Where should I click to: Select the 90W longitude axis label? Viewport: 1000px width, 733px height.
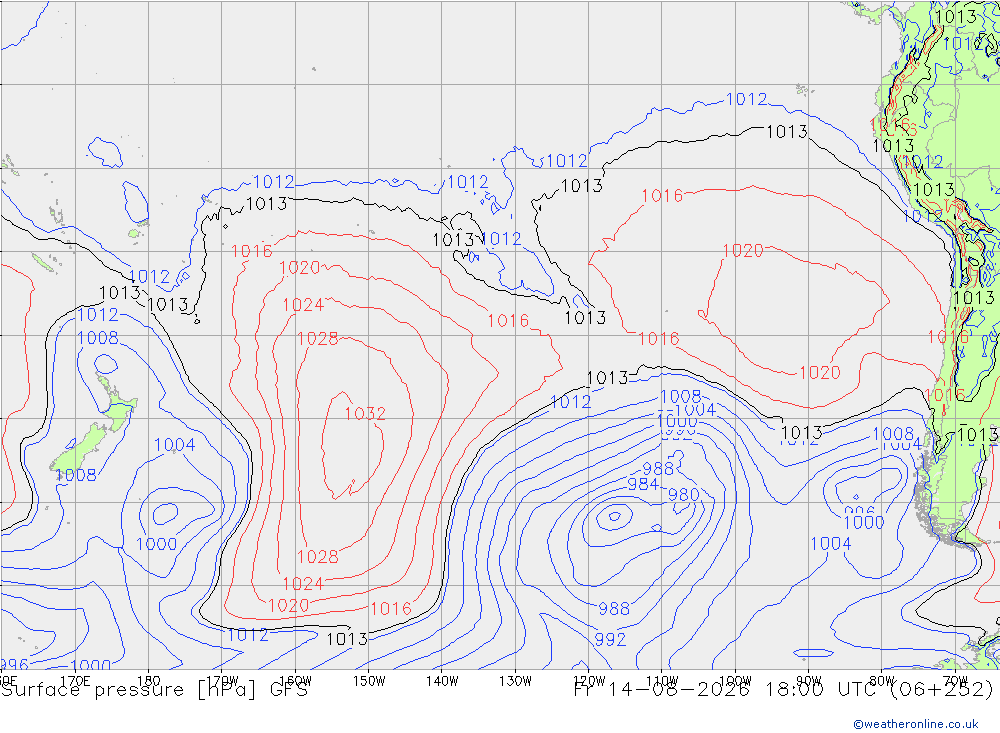(809, 681)
